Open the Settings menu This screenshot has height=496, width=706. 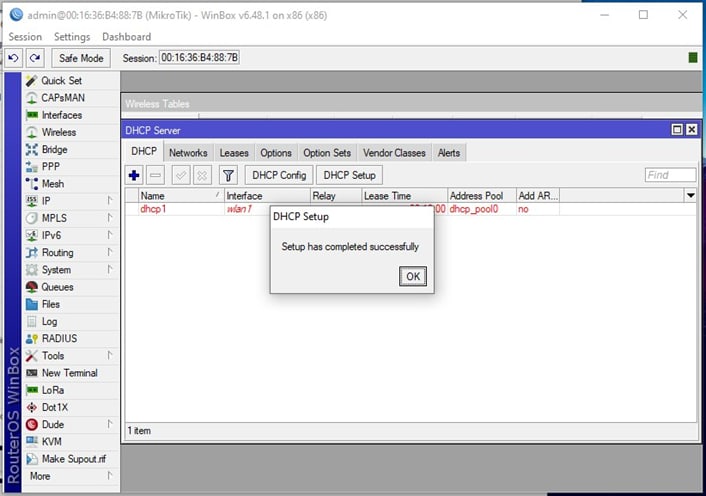click(72, 37)
